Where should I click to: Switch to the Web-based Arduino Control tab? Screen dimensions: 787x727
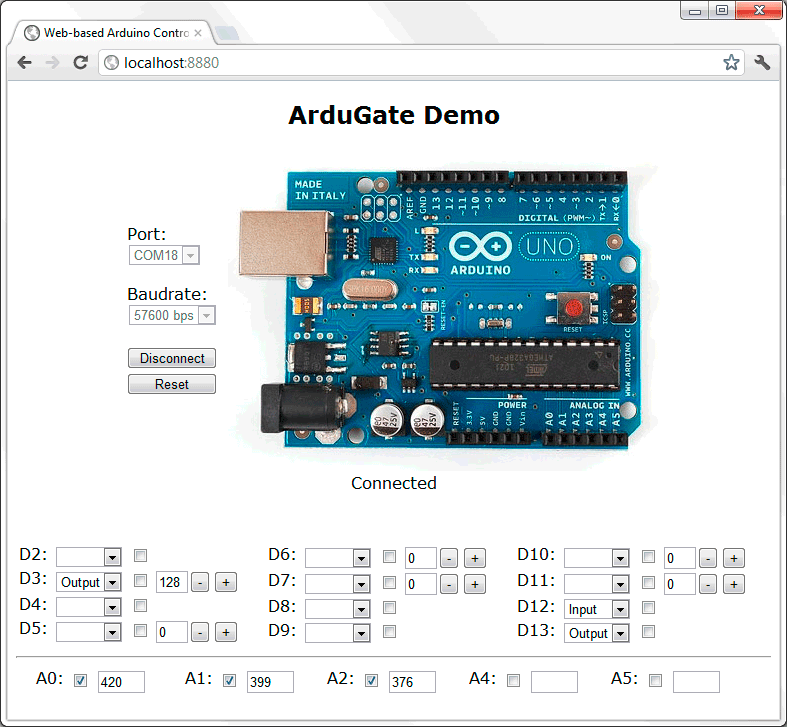click(115, 33)
